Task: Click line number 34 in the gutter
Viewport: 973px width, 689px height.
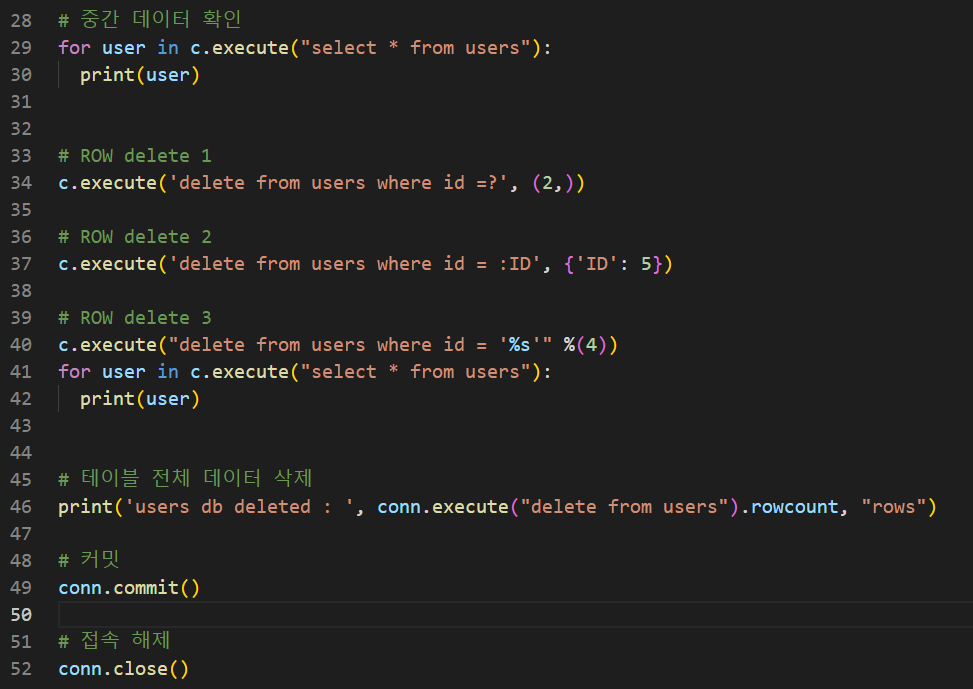Action: tap(21, 182)
